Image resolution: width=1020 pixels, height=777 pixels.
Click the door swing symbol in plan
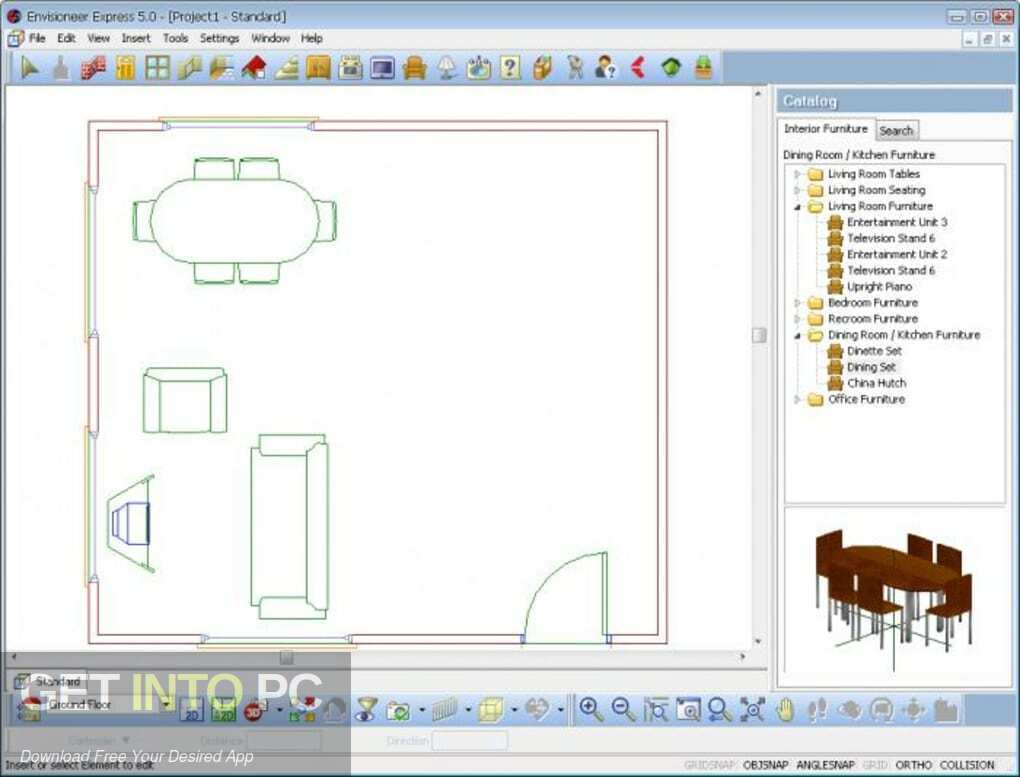(x=565, y=598)
